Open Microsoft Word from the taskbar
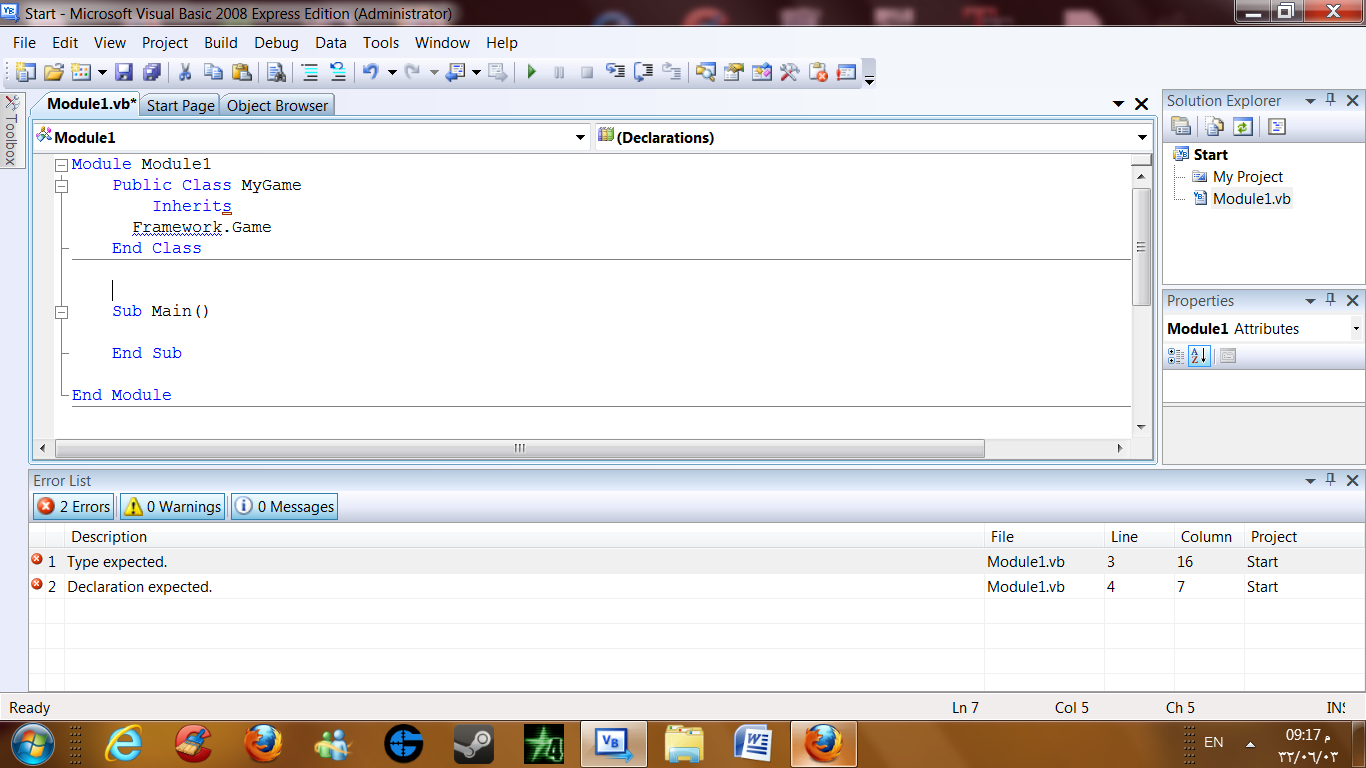This screenshot has width=1366, height=768. (x=753, y=743)
